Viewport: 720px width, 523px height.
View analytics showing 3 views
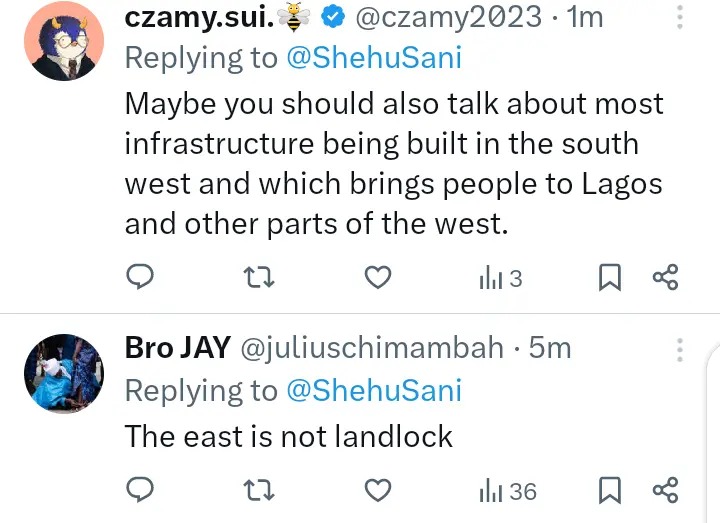[501, 278]
